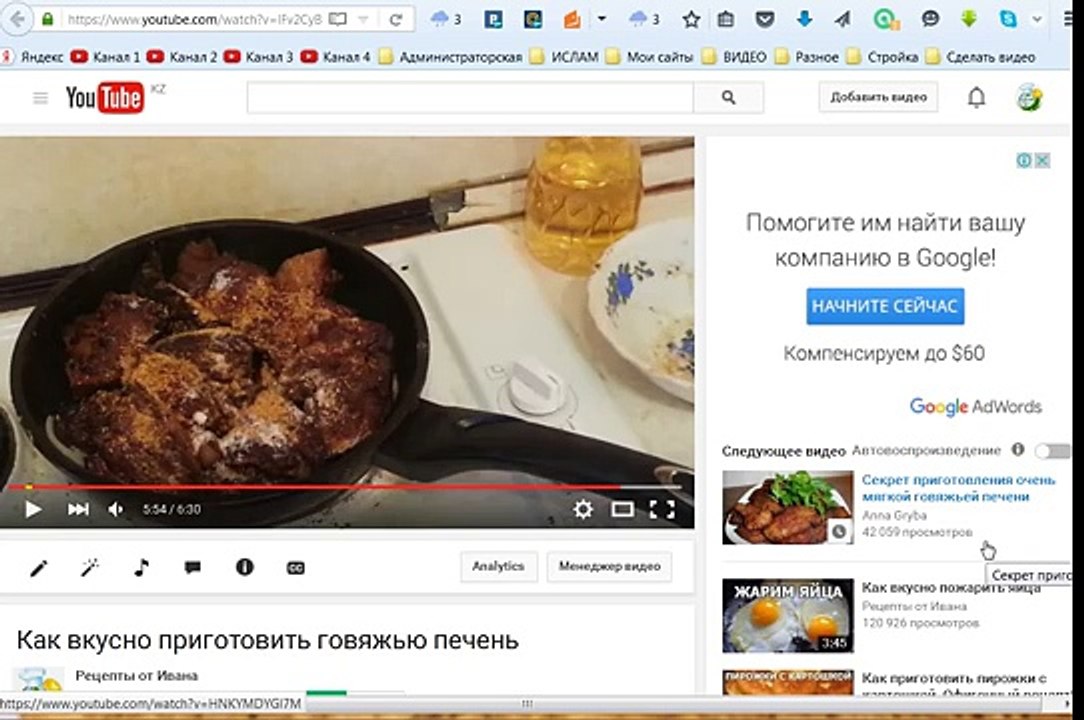Open Менеджер видео button
This screenshot has width=1084, height=720.
(609, 566)
